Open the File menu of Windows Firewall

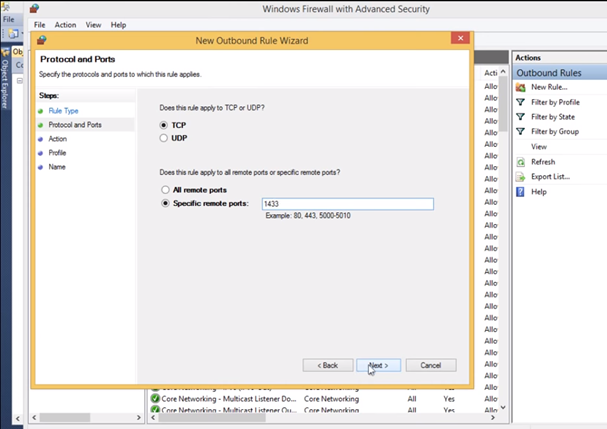tap(39, 25)
